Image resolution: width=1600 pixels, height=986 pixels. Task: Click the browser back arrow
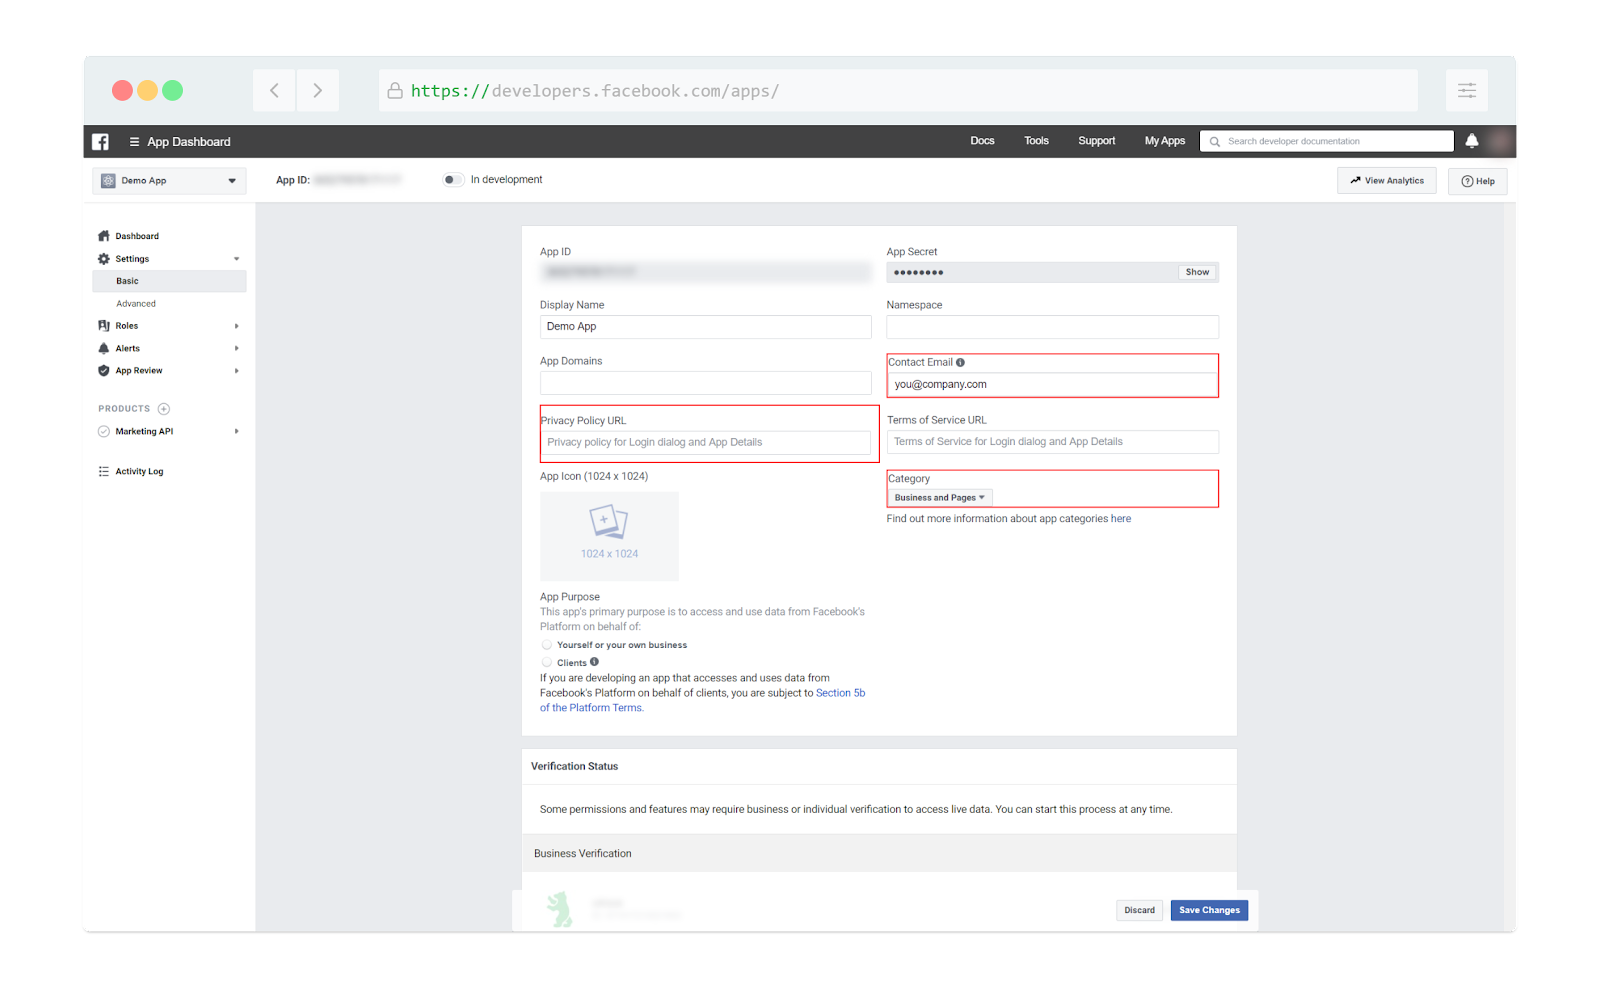(x=274, y=90)
